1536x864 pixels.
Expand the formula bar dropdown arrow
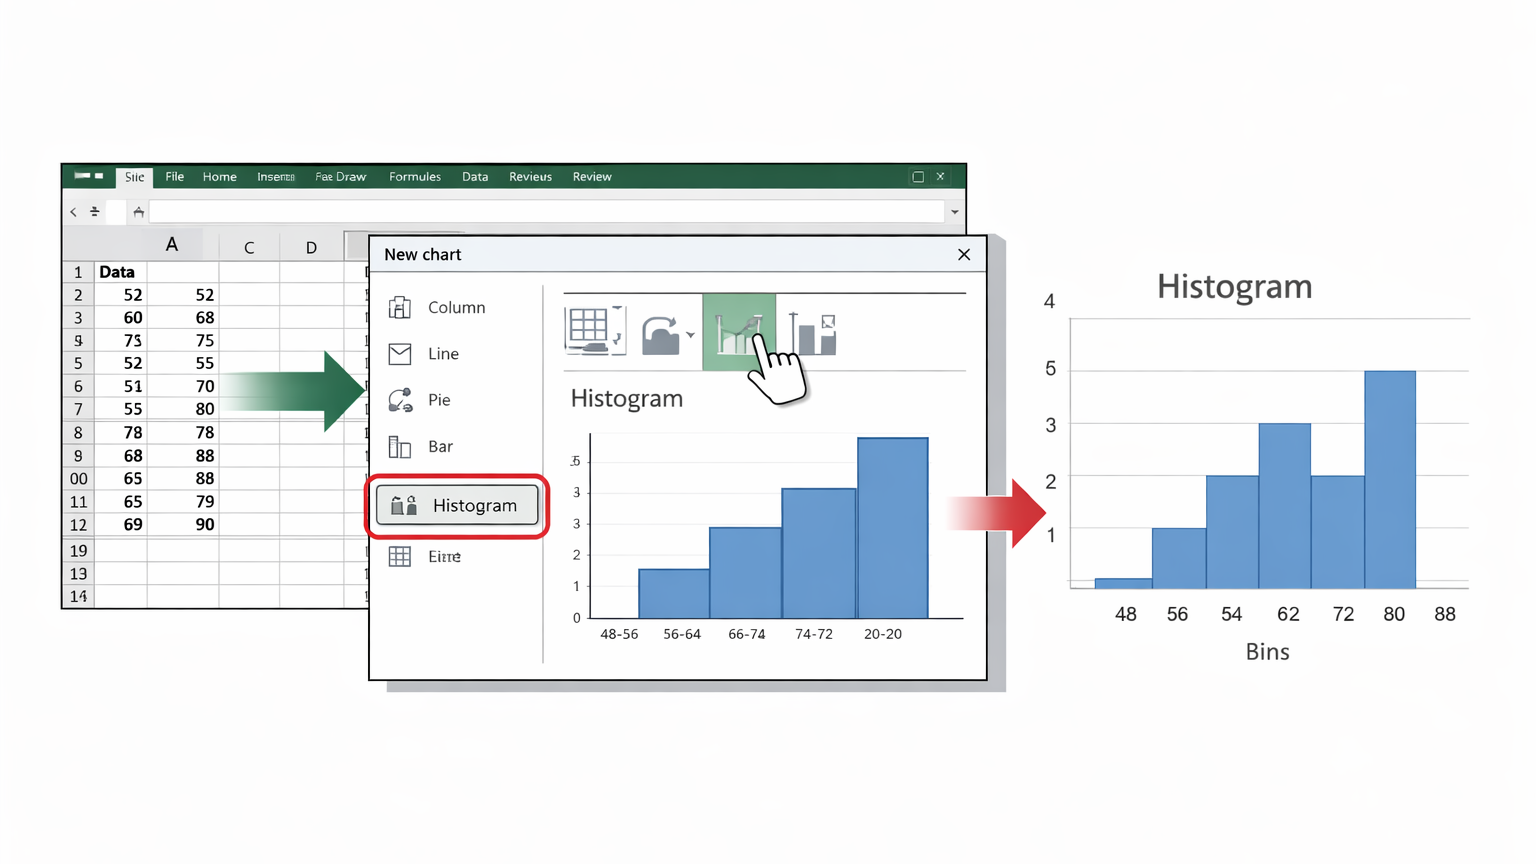[955, 212]
